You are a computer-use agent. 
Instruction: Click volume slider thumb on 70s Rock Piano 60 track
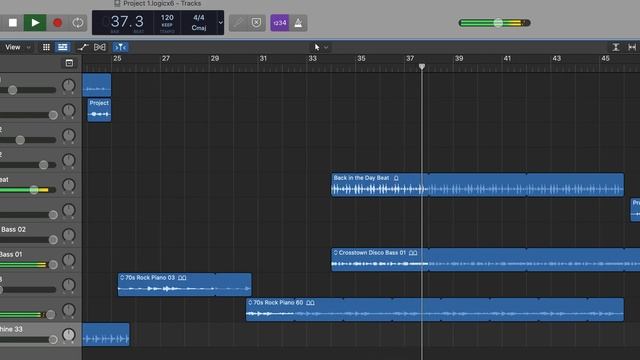(x=50, y=314)
